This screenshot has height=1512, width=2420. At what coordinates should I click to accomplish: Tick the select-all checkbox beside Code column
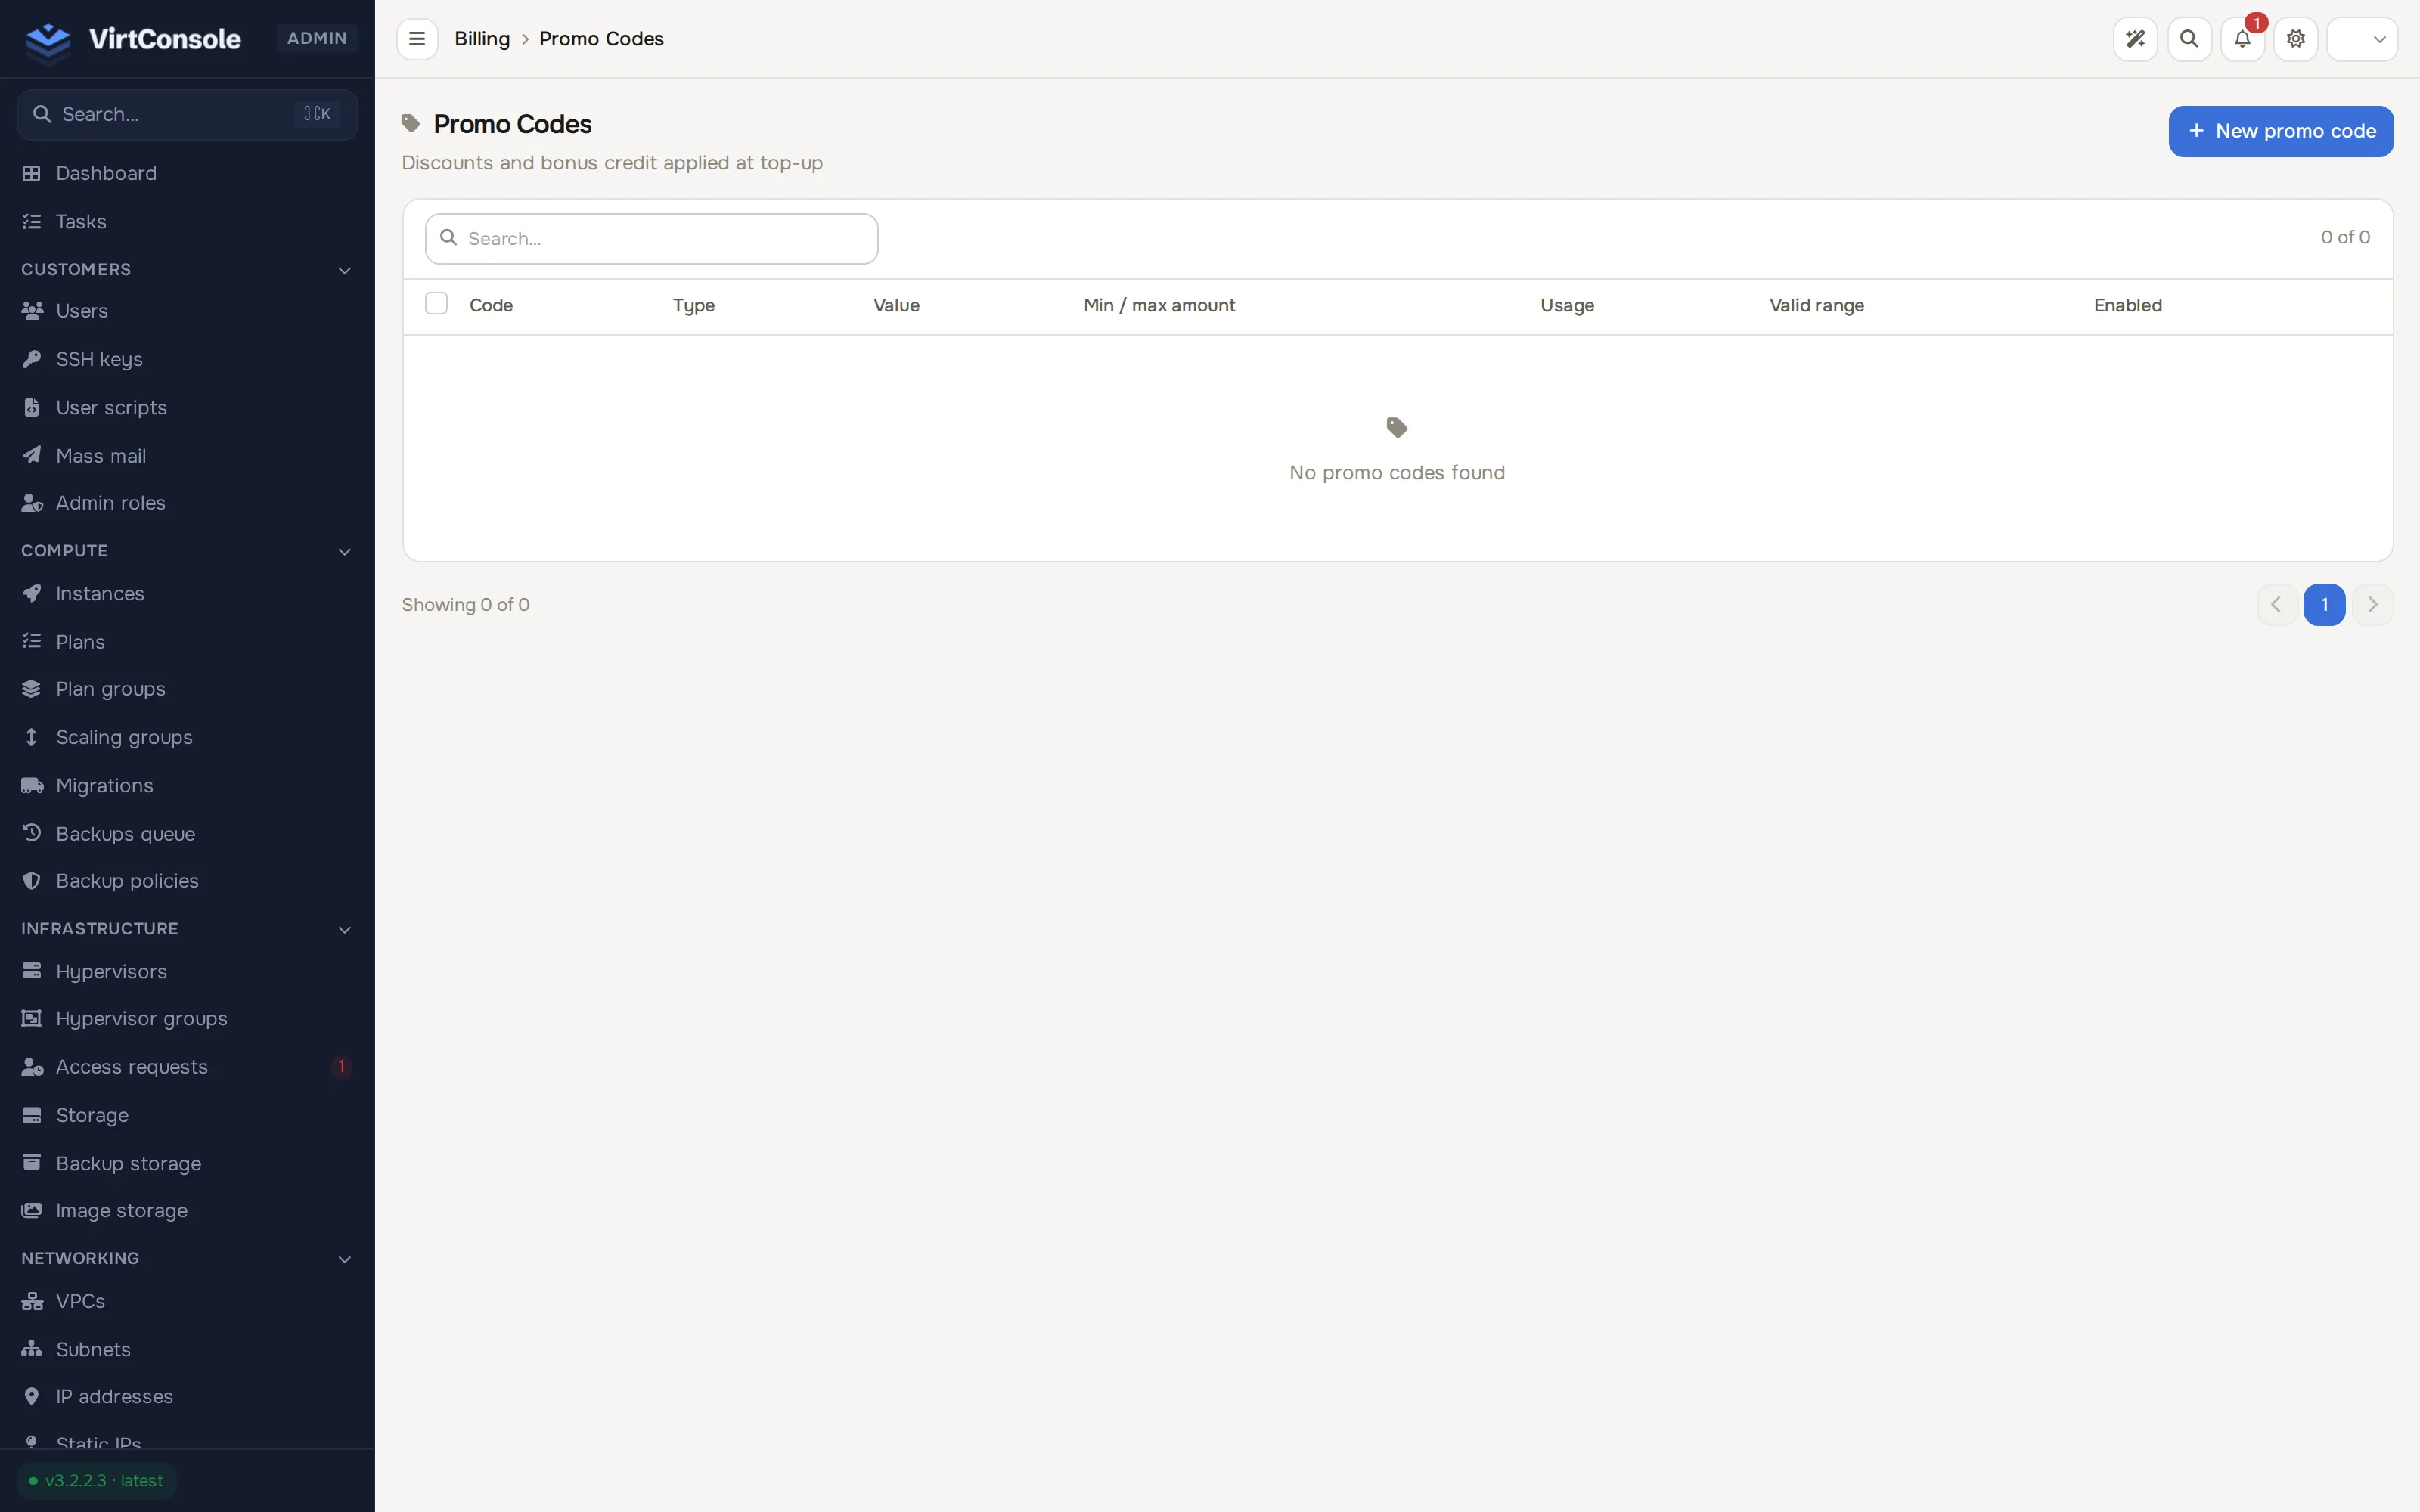point(436,304)
